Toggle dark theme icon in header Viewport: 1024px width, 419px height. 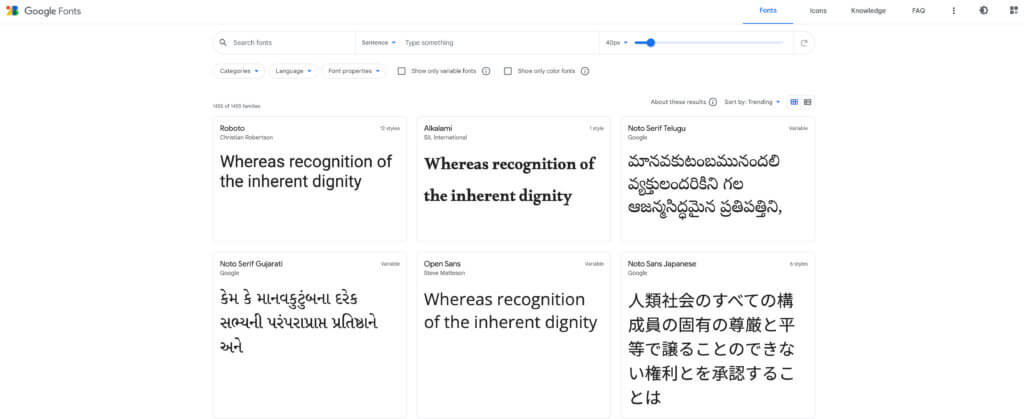pyautogui.click(x=983, y=10)
